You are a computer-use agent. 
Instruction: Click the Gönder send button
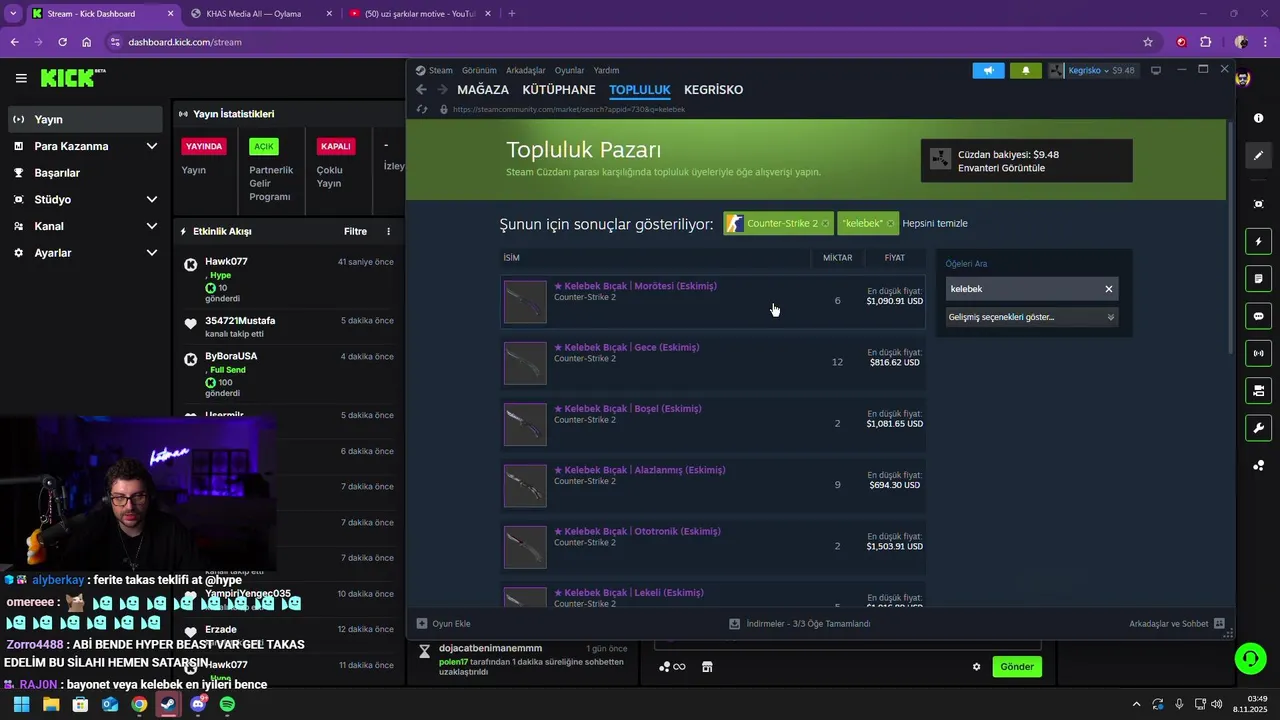(1017, 667)
